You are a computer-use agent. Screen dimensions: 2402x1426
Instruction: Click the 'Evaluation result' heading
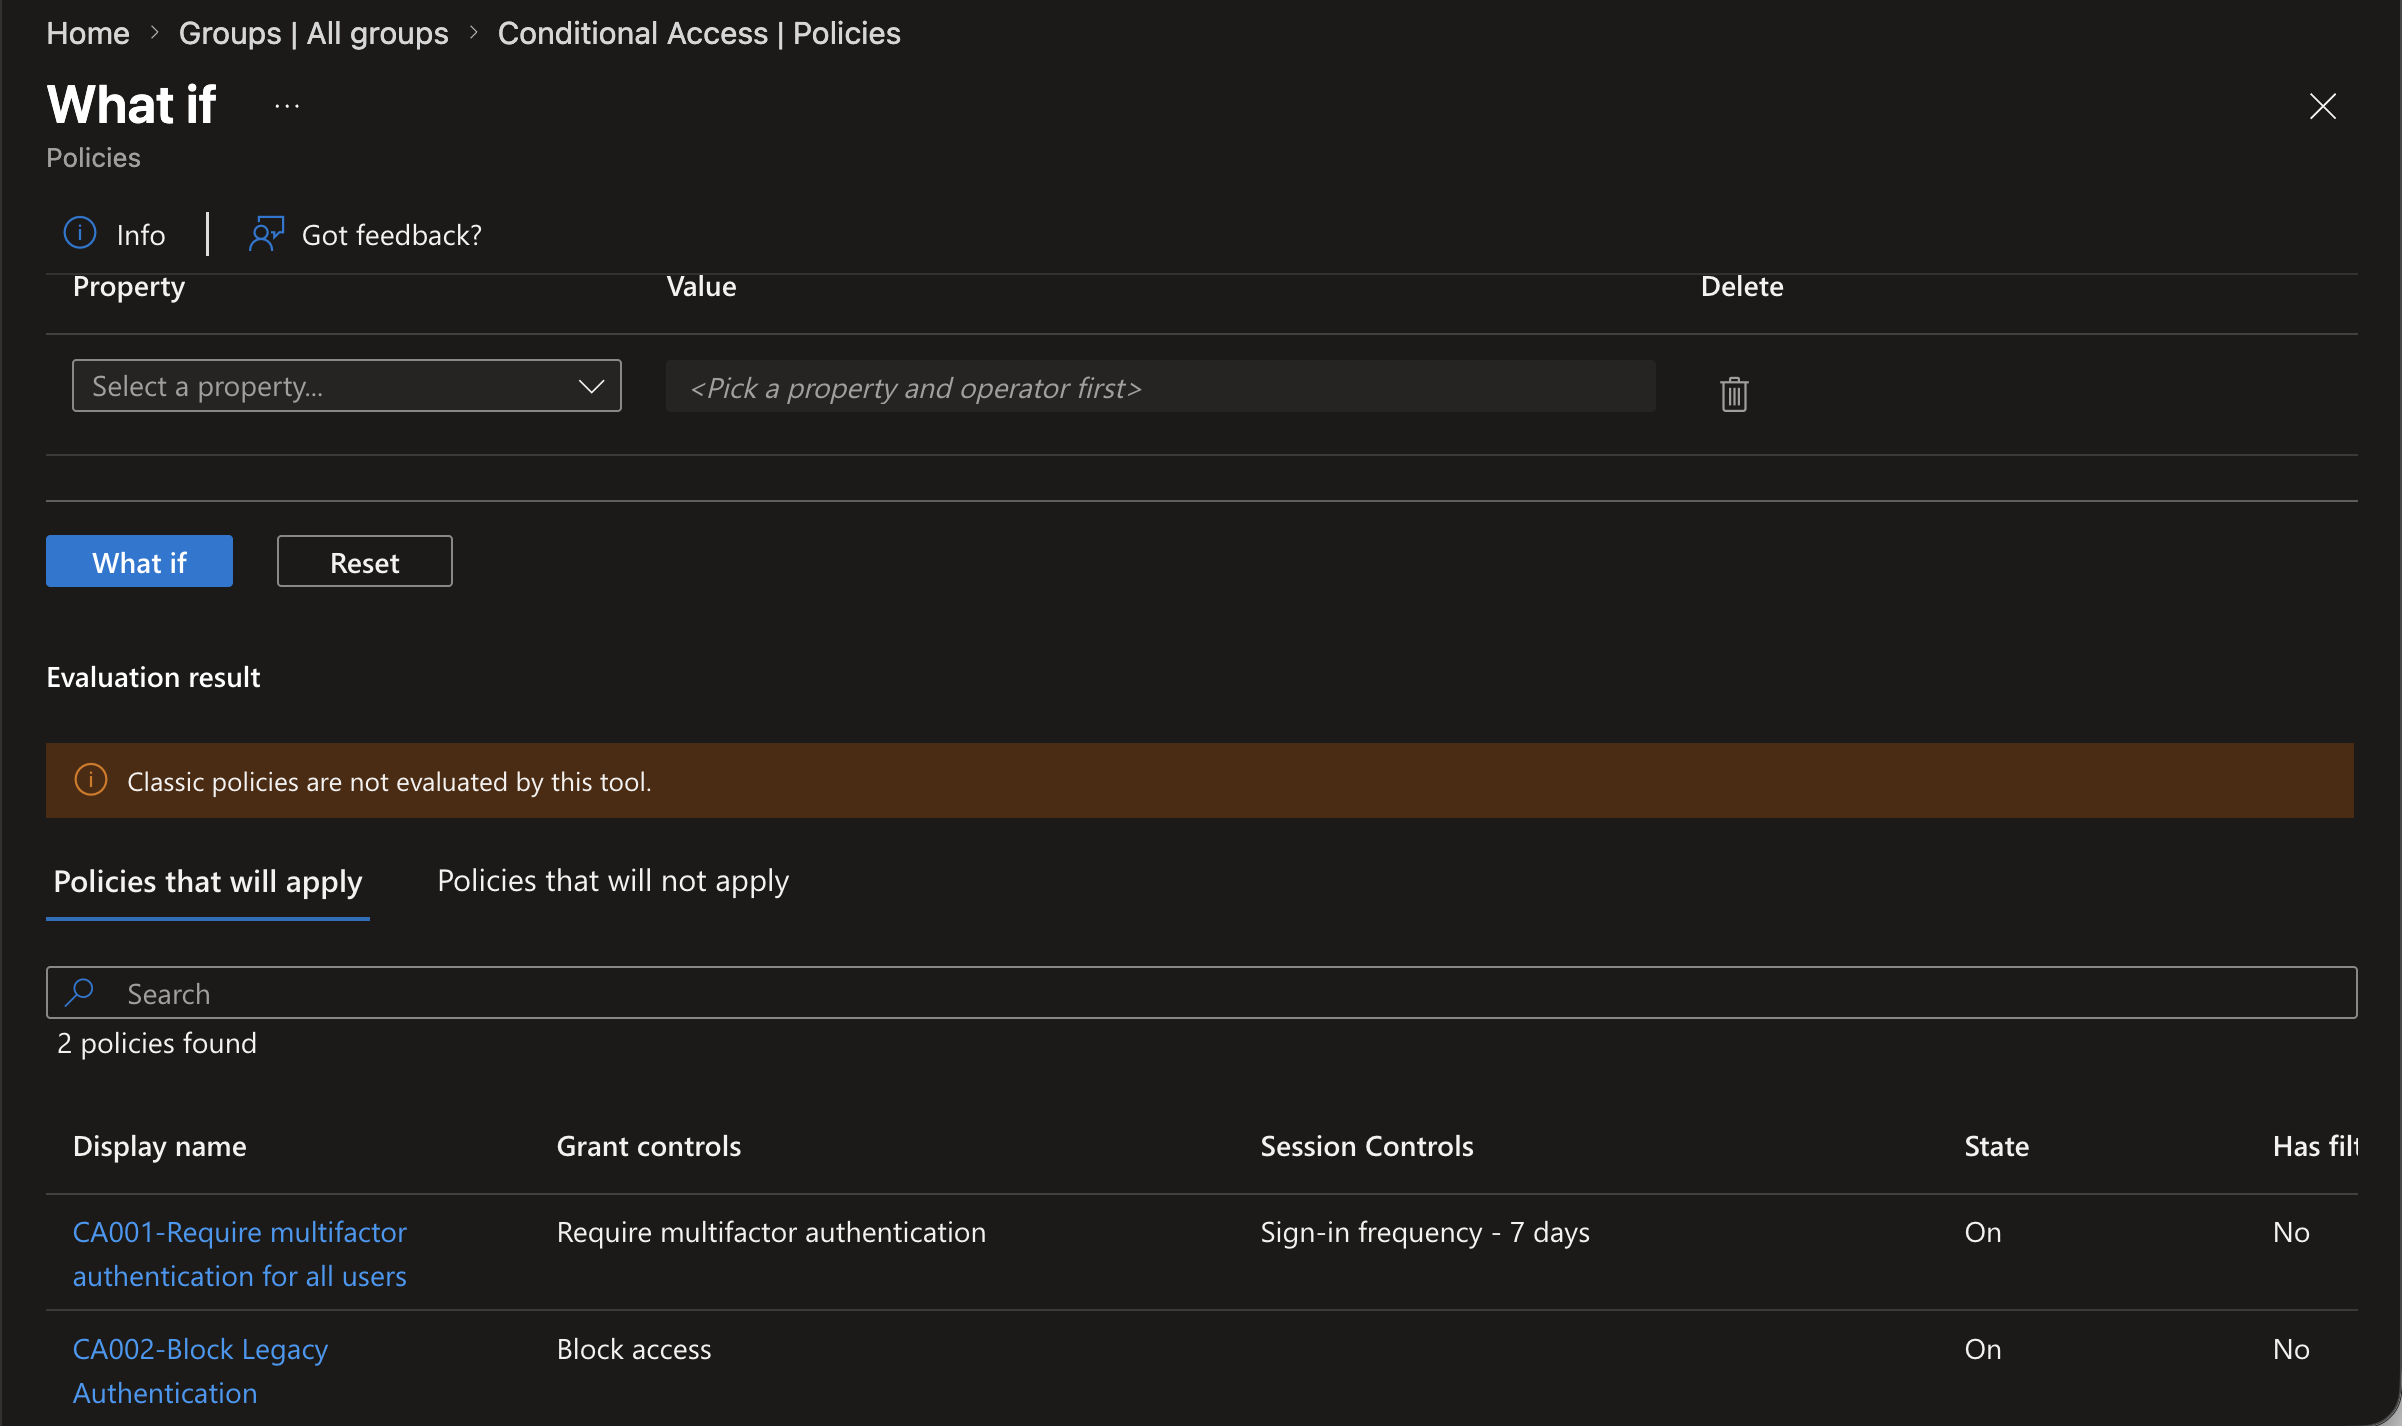click(153, 677)
